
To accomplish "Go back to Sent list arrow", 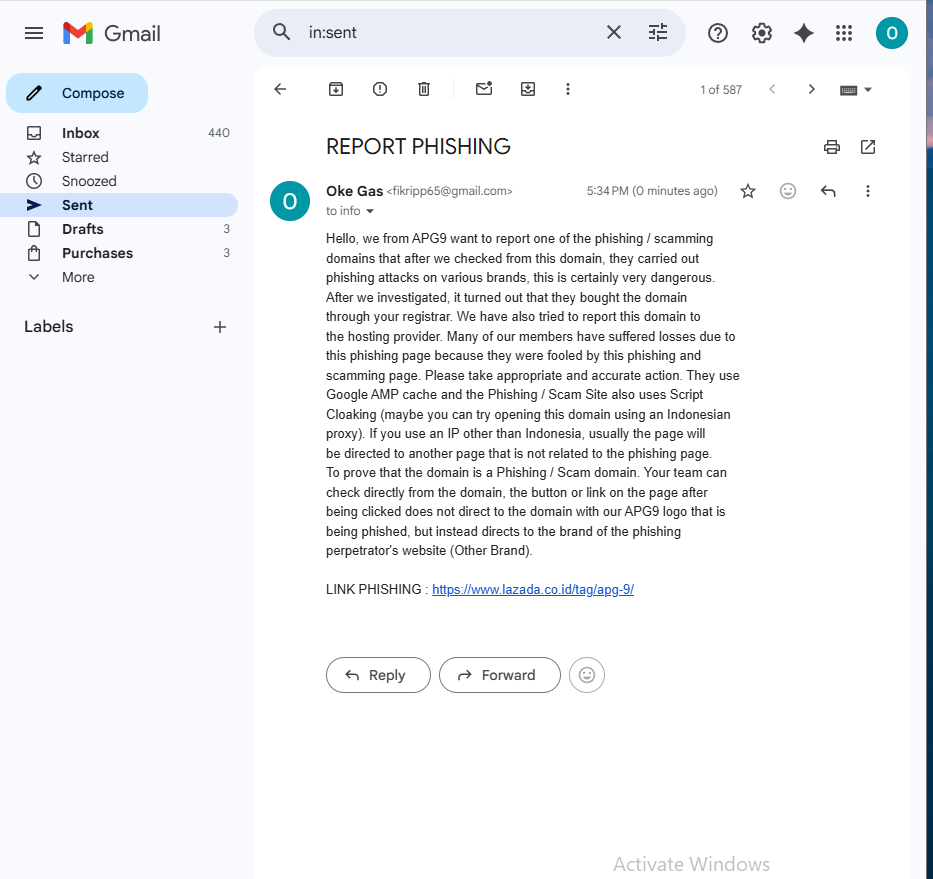I will click(280, 89).
